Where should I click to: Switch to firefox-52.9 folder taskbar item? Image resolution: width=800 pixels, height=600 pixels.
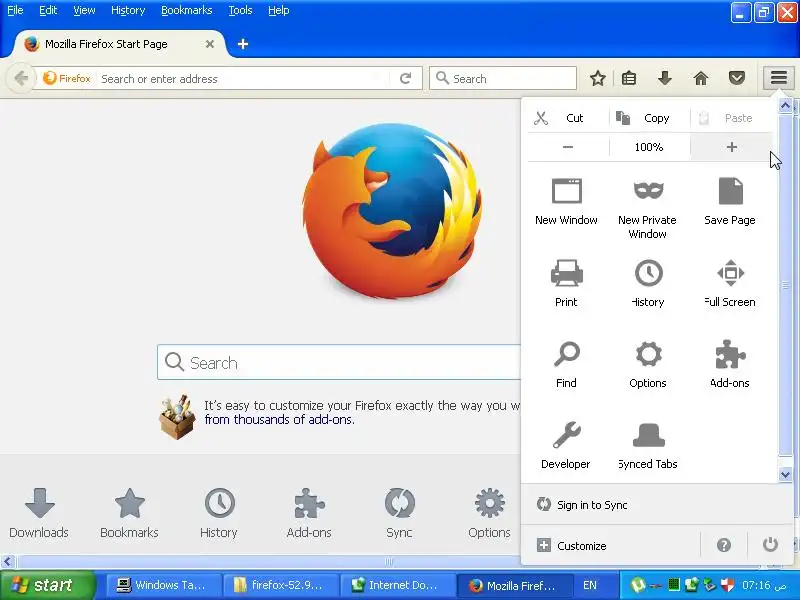point(281,585)
